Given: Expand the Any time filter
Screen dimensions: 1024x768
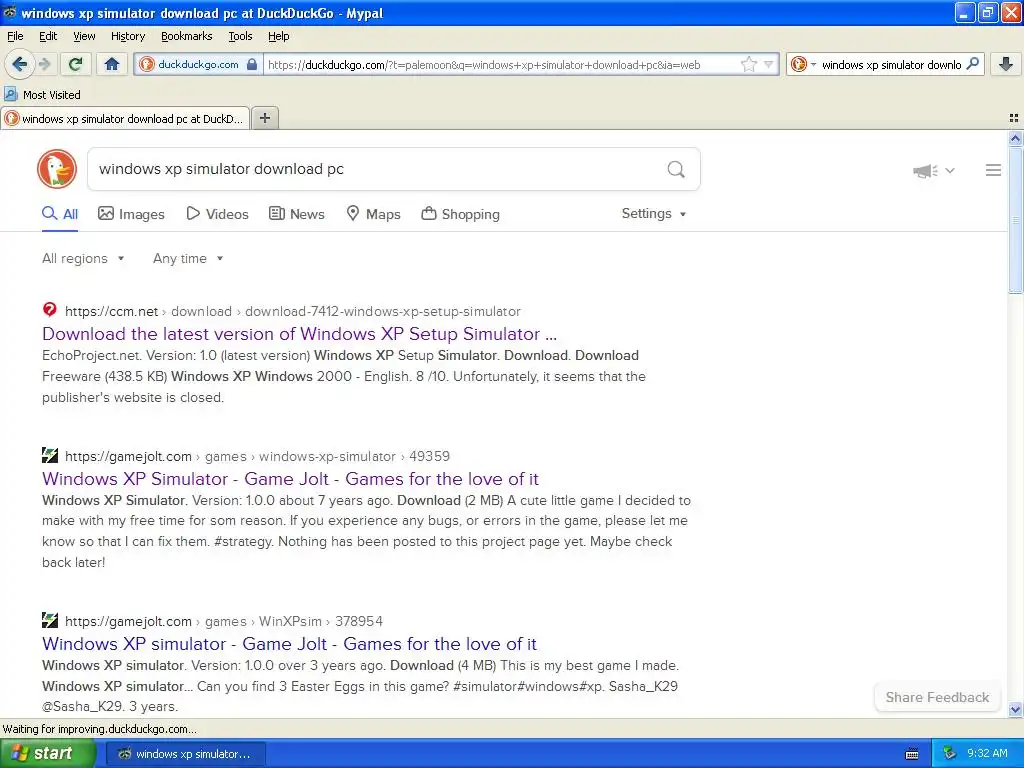Looking at the screenshot, I should 188,259.
